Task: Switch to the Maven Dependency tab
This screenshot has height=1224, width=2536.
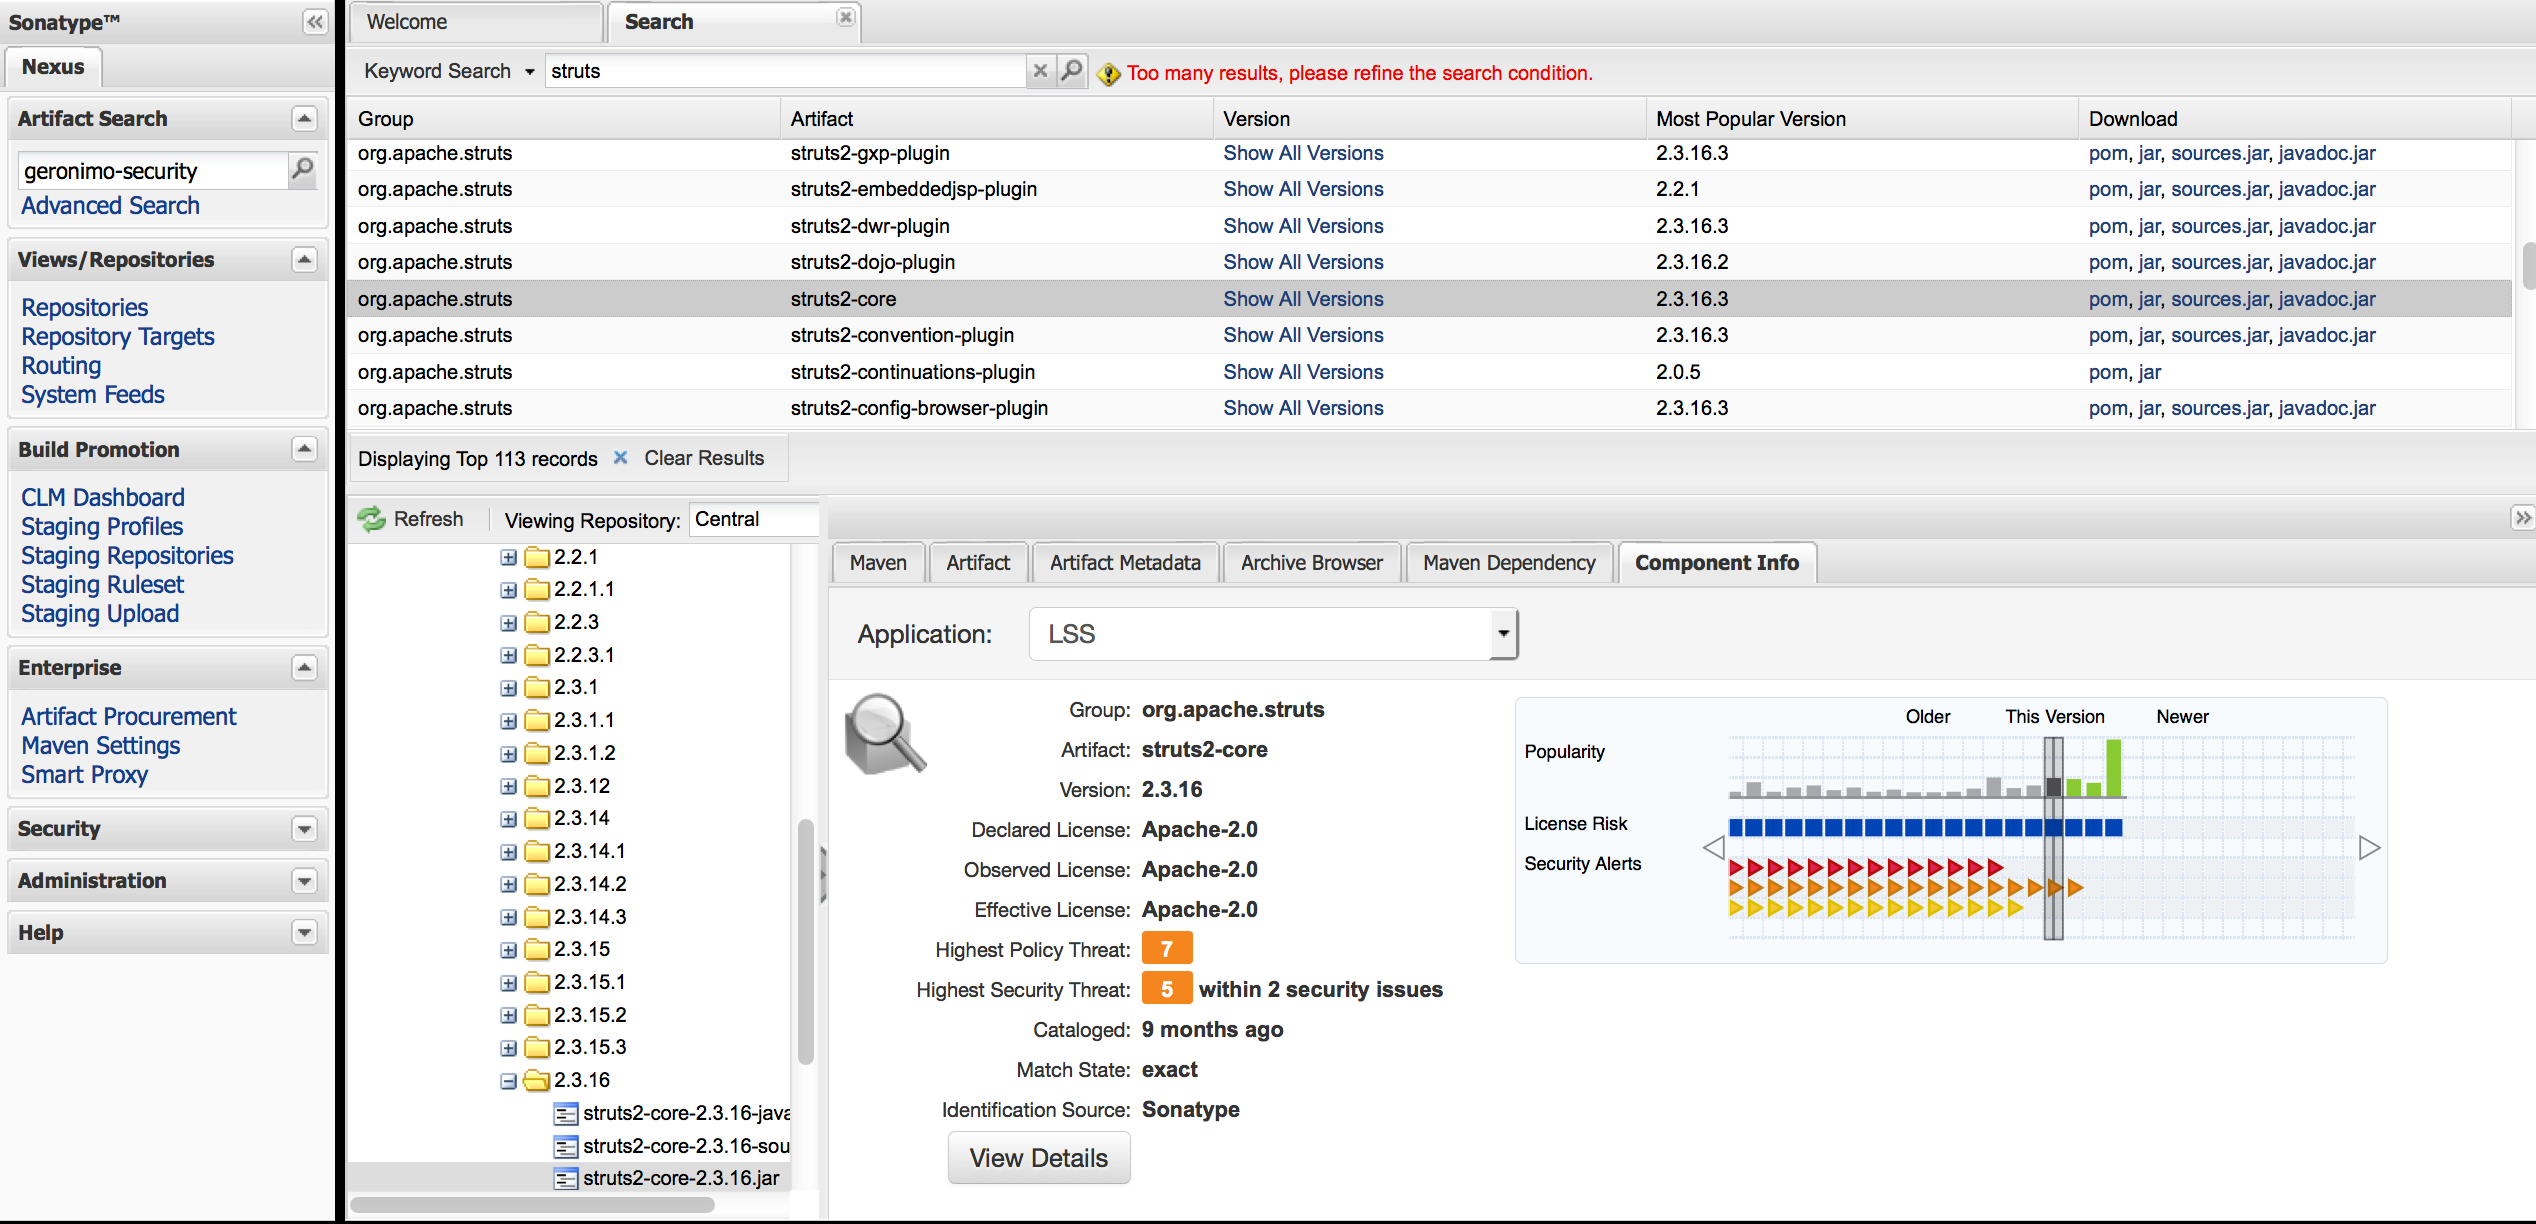Action: tap(1508, 563)
